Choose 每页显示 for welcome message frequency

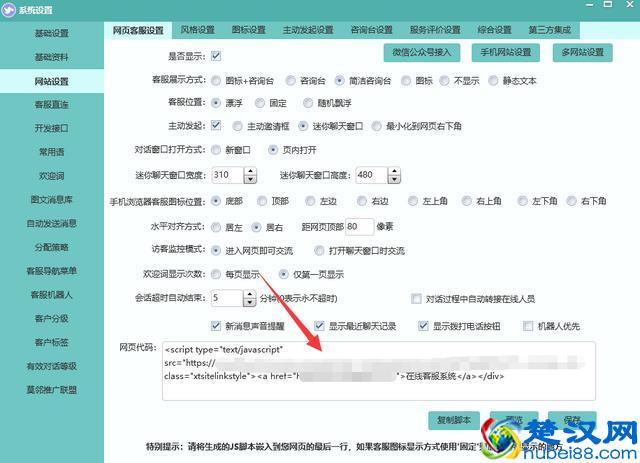pyautogui.click(x=217, y=273)
